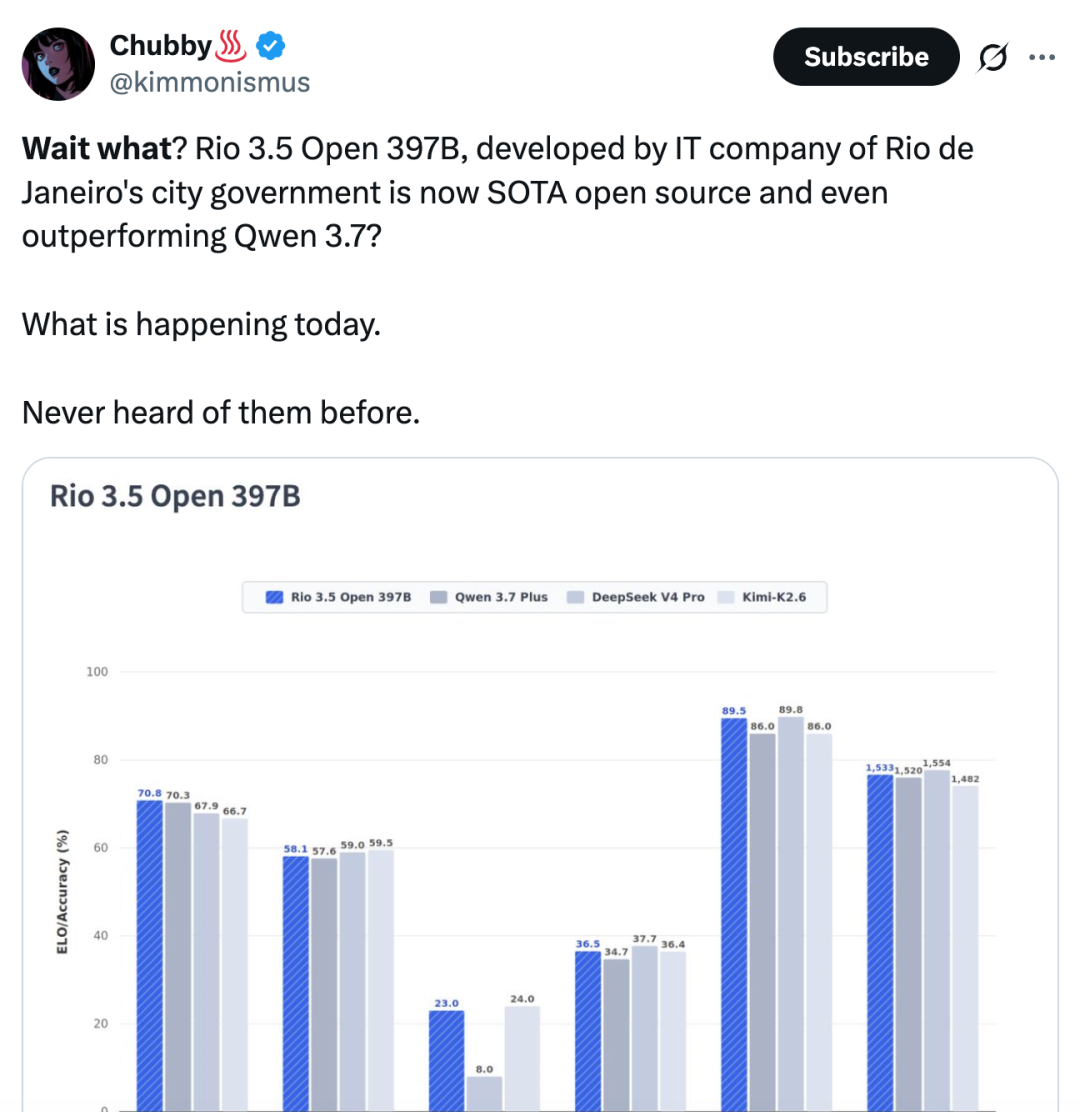Open the @kimmonismus handle link
Image resolution: width=1080 pixels, height=1112 pixels.
(x=210, y=82)
